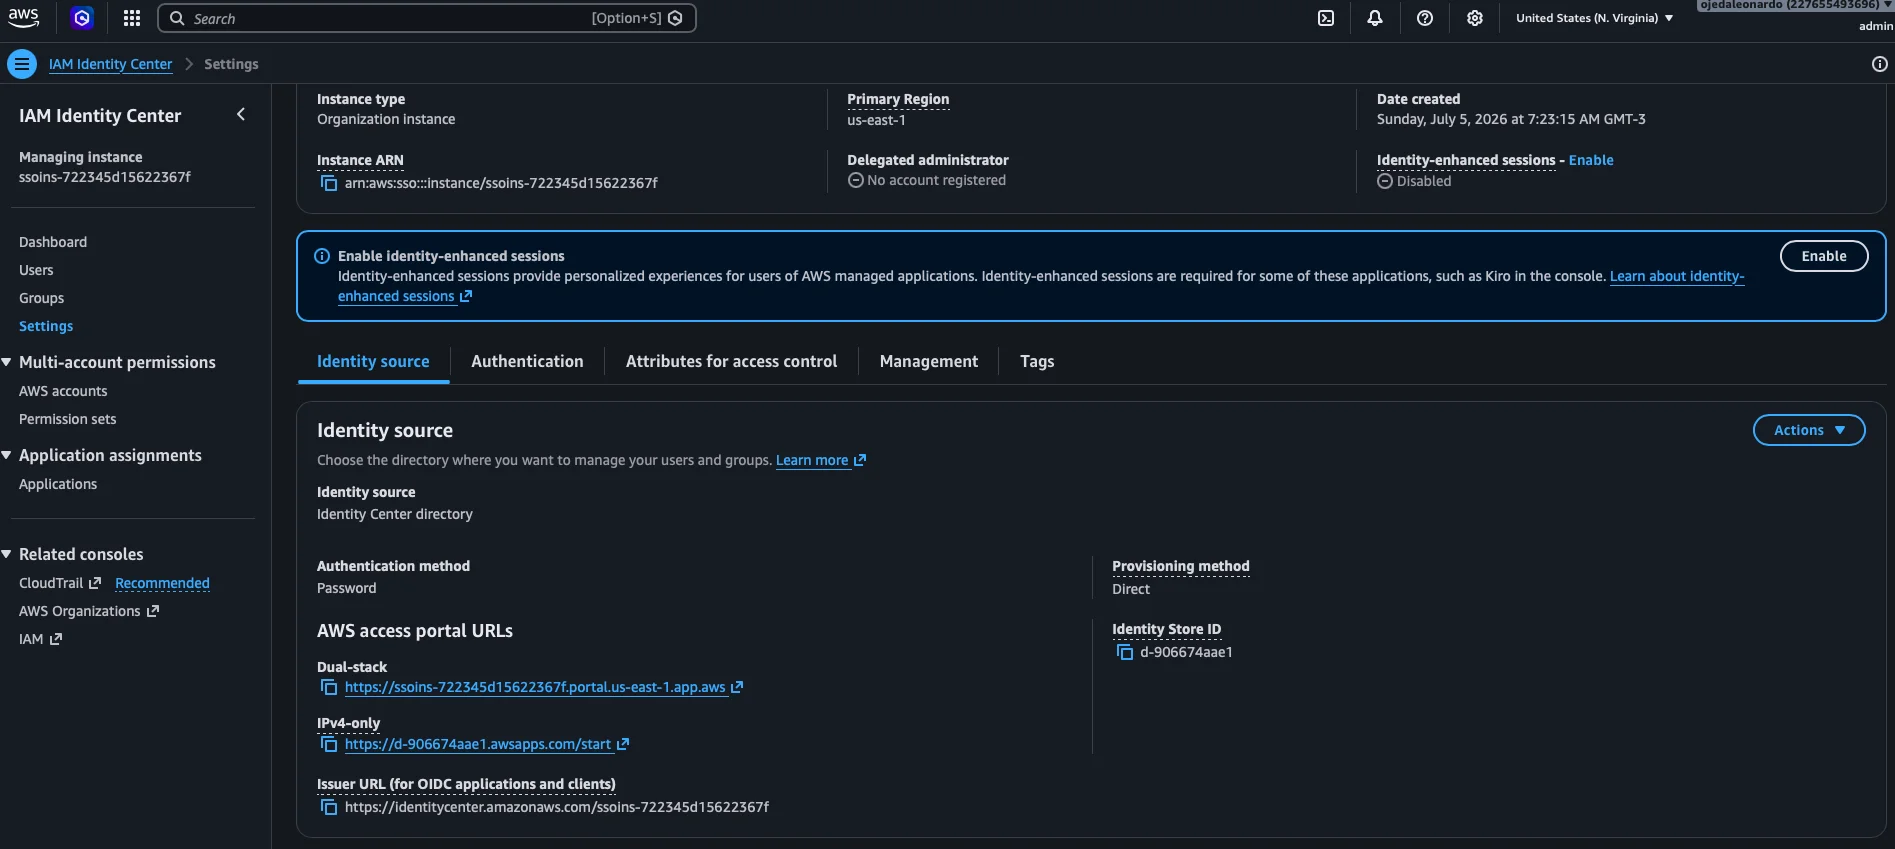Copy the Issuer URL
The height and width of the screenshot is (849, 1895).
(328, 807)
